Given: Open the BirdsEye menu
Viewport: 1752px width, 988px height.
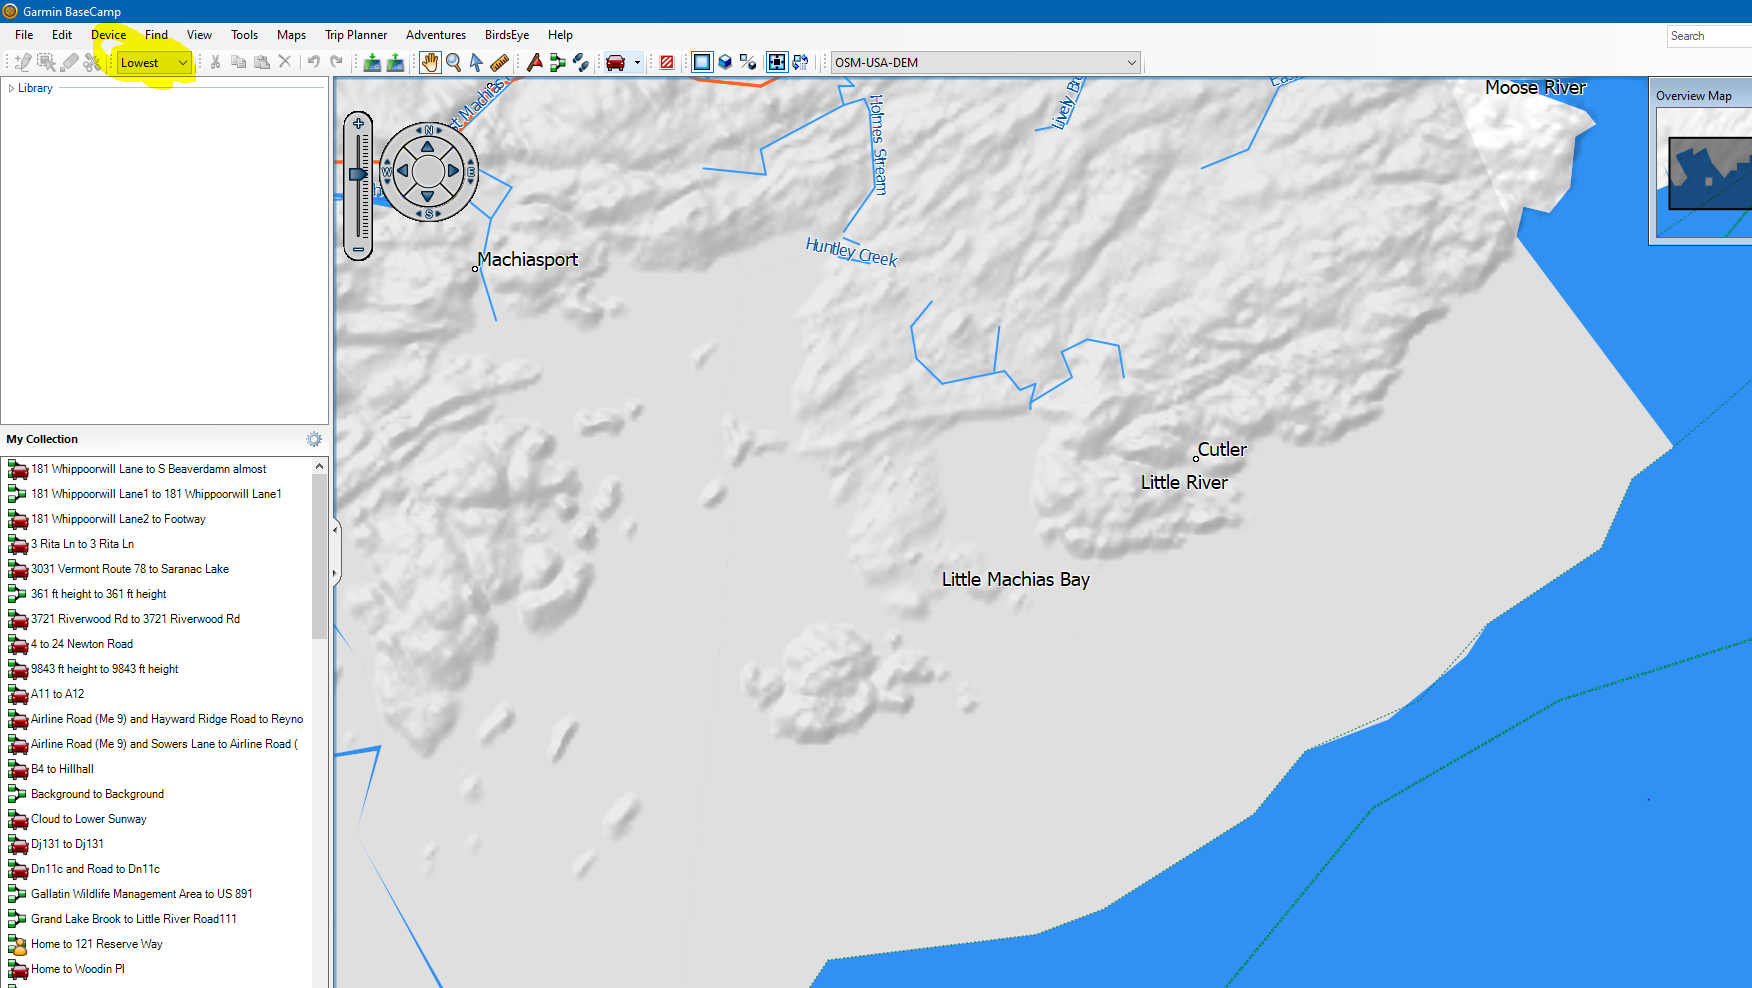Looking at the screenshot, I should pos(506,35).
